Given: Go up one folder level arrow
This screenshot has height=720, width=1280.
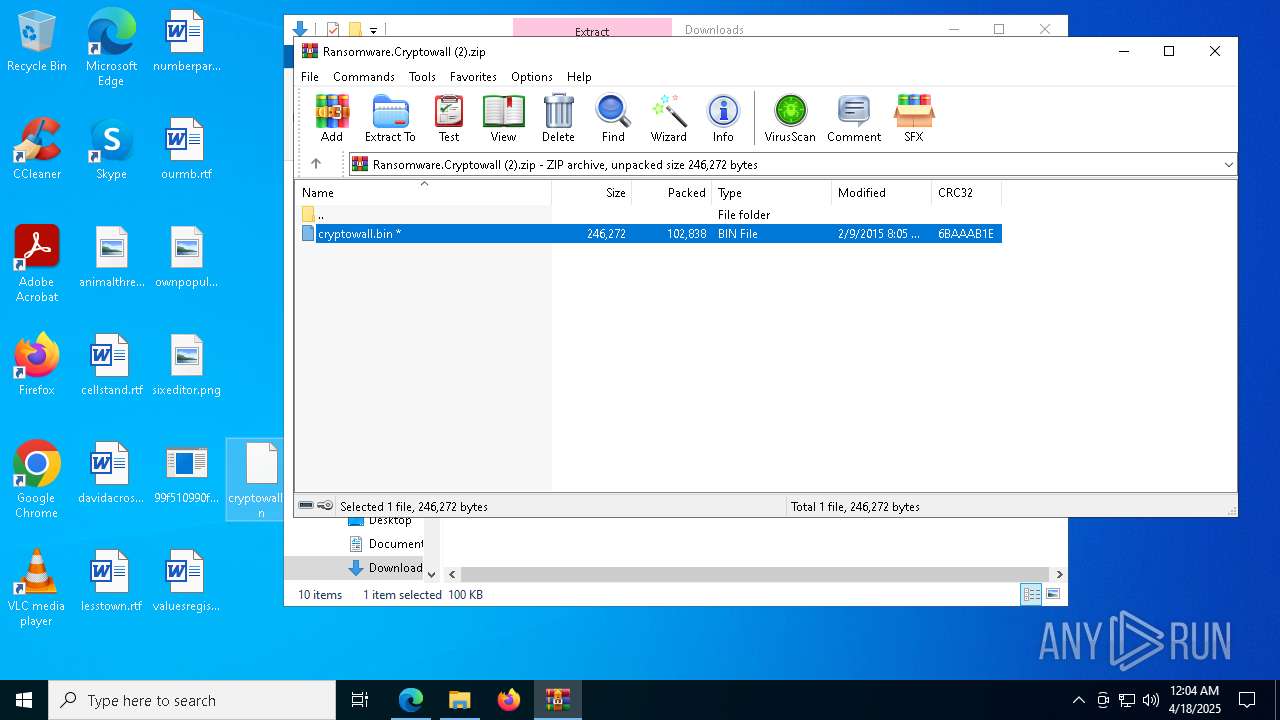Looking at the screenshot, I should tap(316, 164).
